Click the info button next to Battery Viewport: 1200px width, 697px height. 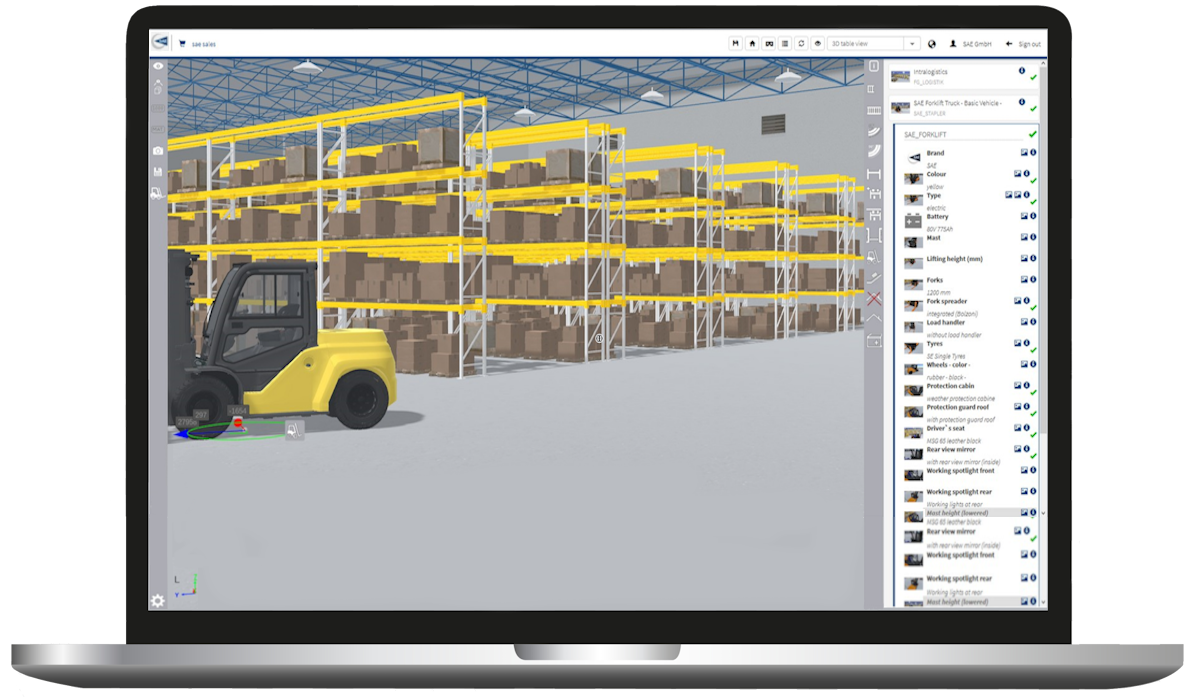click(1032, 215)
